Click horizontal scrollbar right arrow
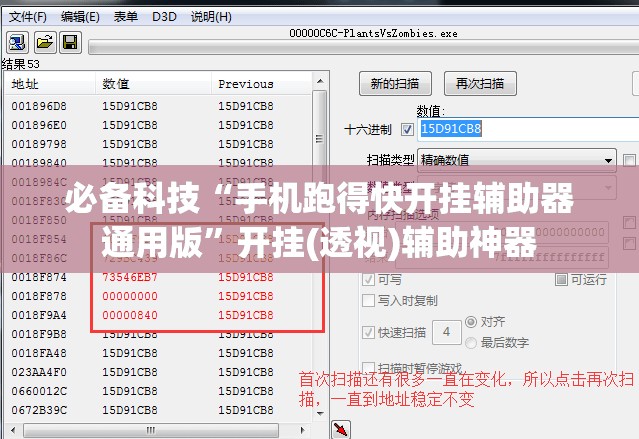This screenshot has height=439, width=639. click(302, 430)
